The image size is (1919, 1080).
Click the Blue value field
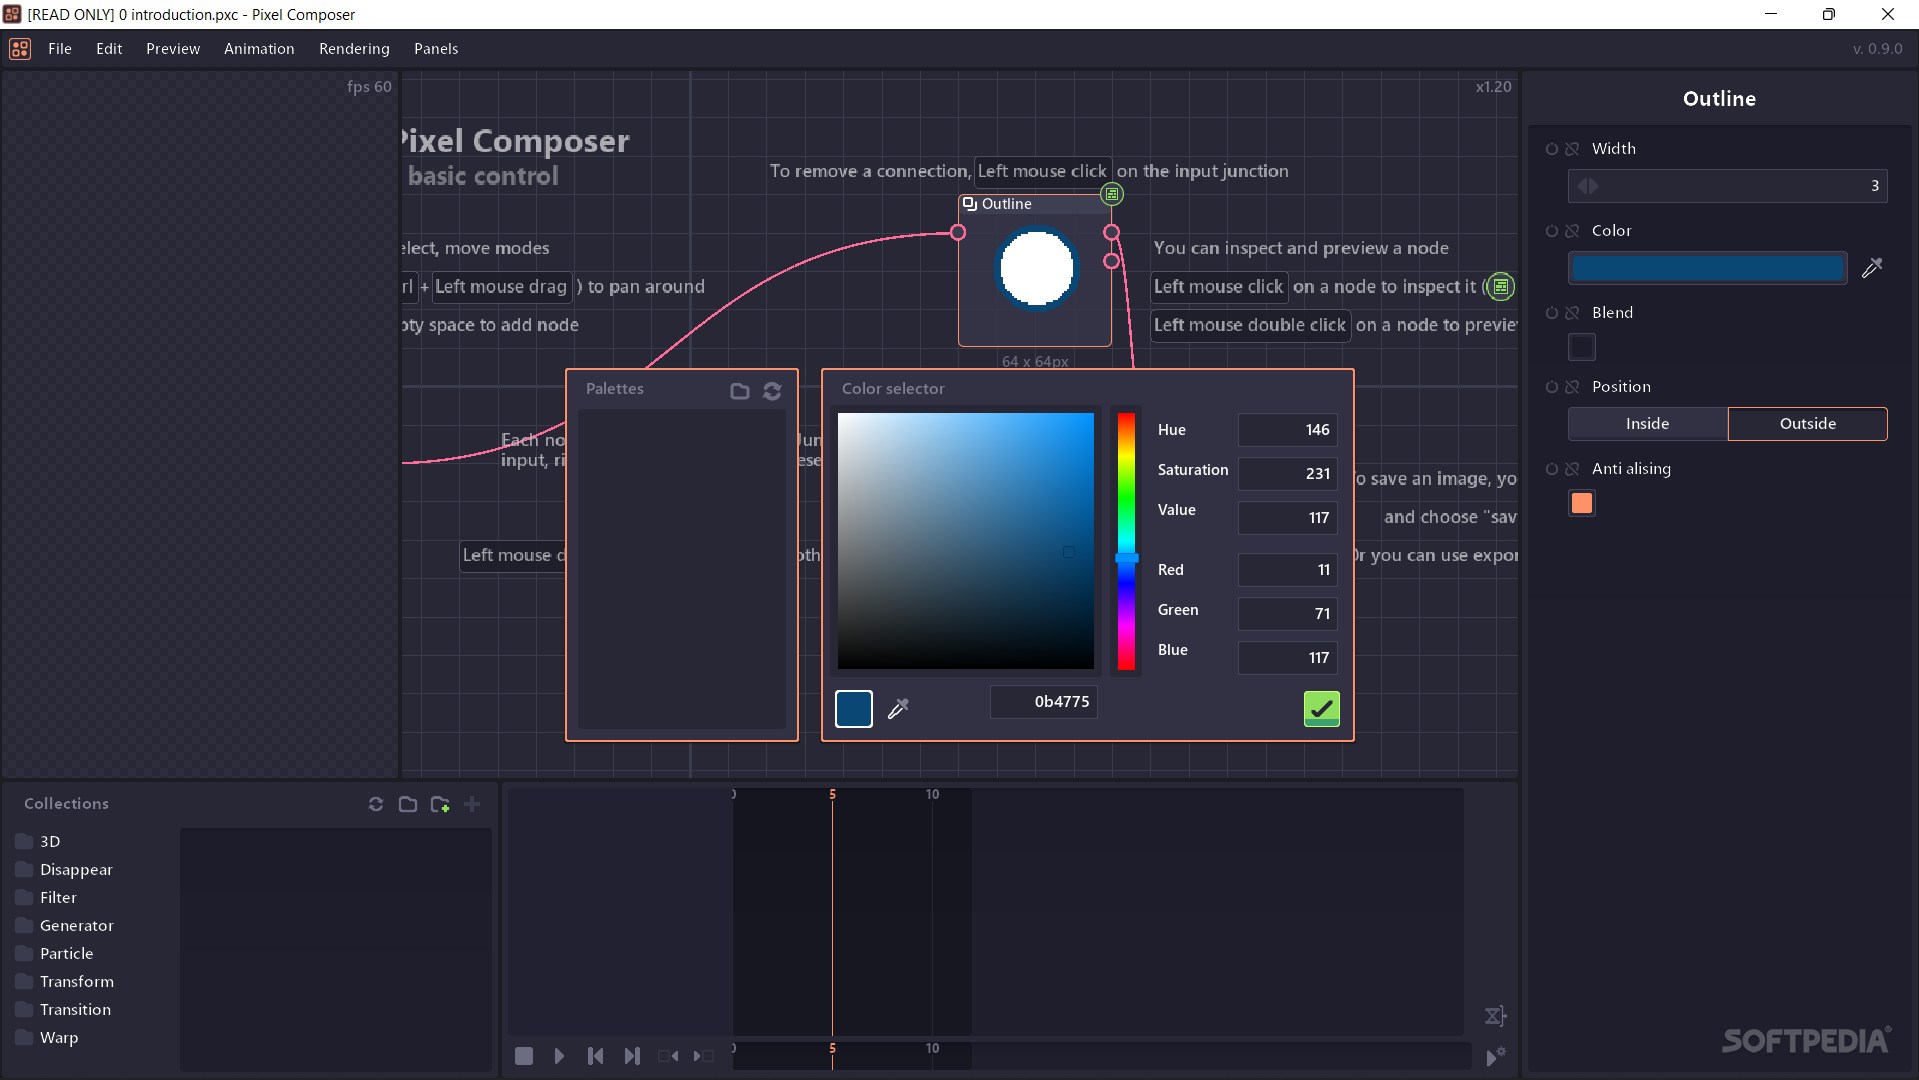(x=1288, y=658)
